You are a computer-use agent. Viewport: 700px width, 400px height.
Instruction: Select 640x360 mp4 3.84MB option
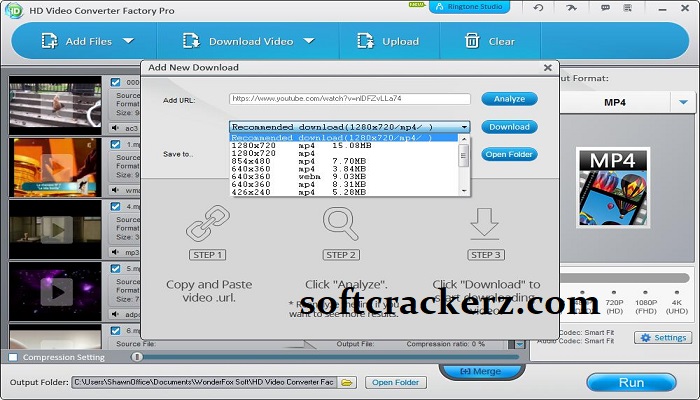click(344, 169)
